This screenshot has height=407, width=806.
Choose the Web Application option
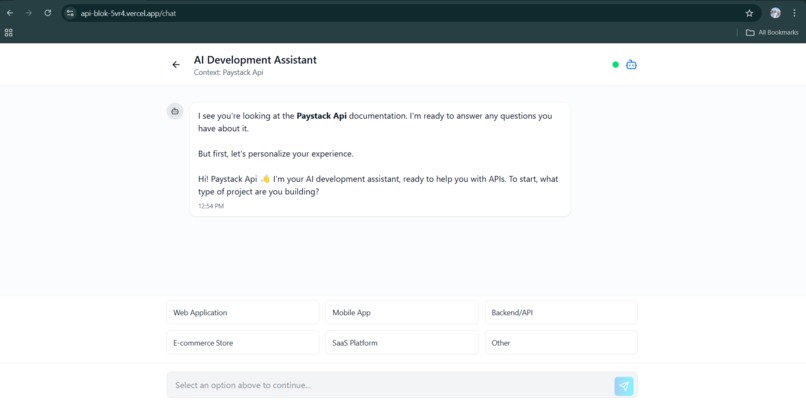(243, 312)
